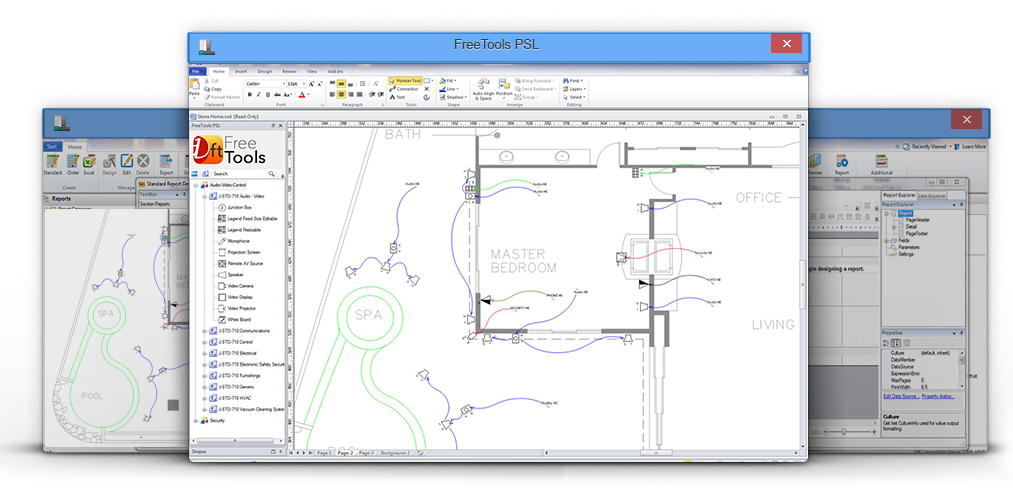Collapse the Audio-Video-Control tree node
Screen dimensions: 1013x495
point(195,185)
